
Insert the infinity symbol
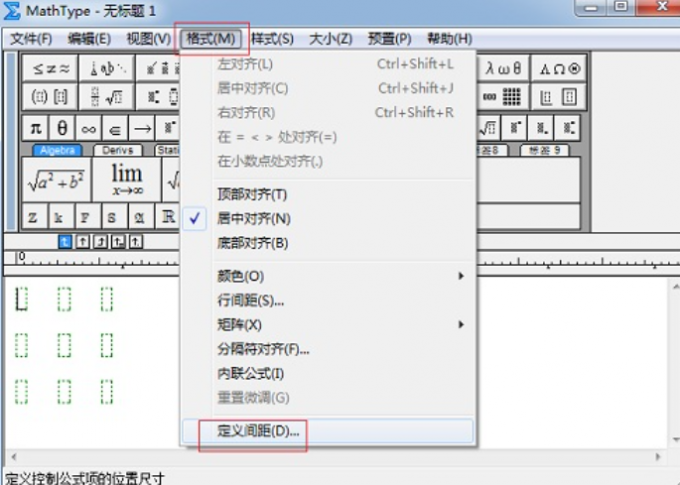coord(88,128)
